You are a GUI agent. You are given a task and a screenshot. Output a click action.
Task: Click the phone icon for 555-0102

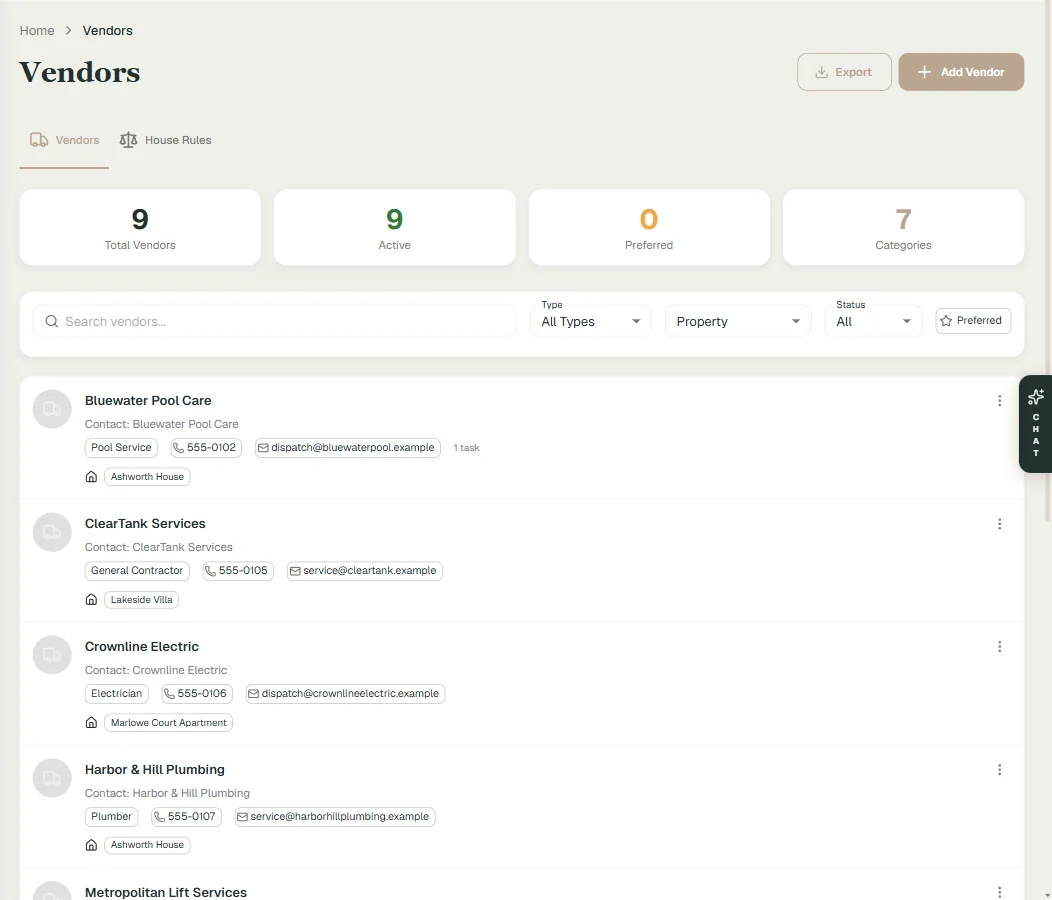[178, 448]
